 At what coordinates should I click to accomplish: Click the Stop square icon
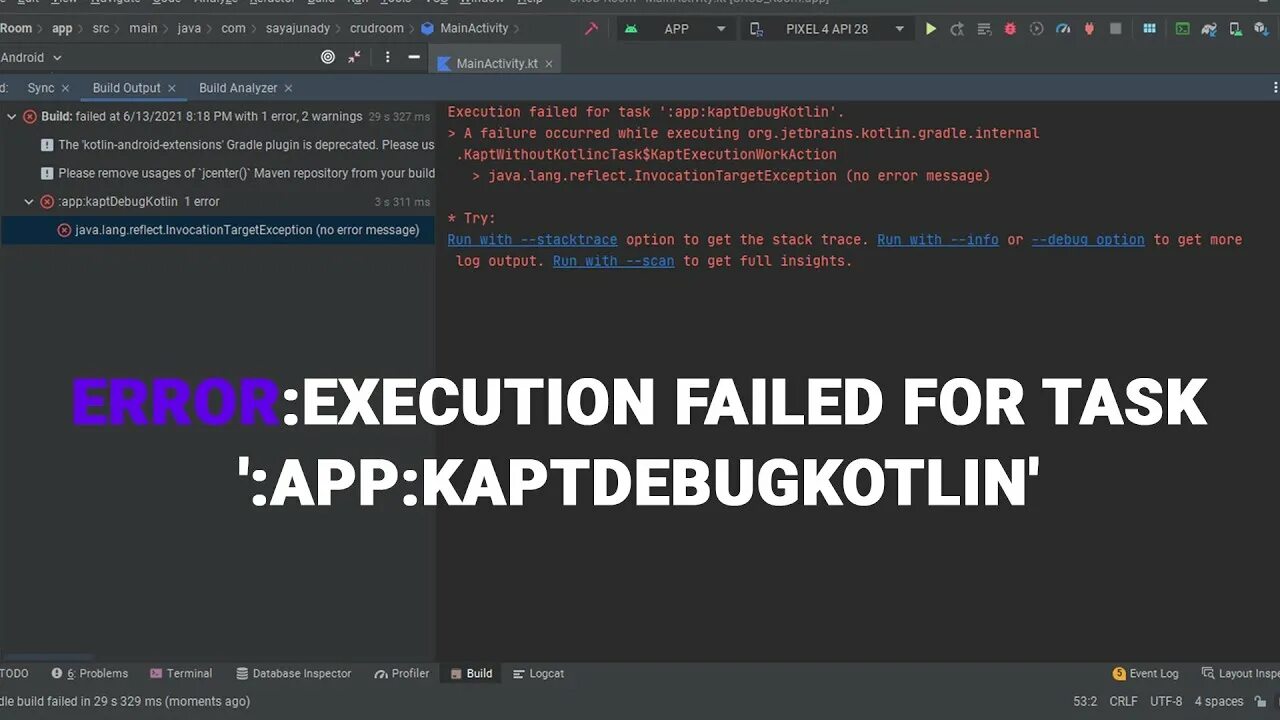[1116, 29]
